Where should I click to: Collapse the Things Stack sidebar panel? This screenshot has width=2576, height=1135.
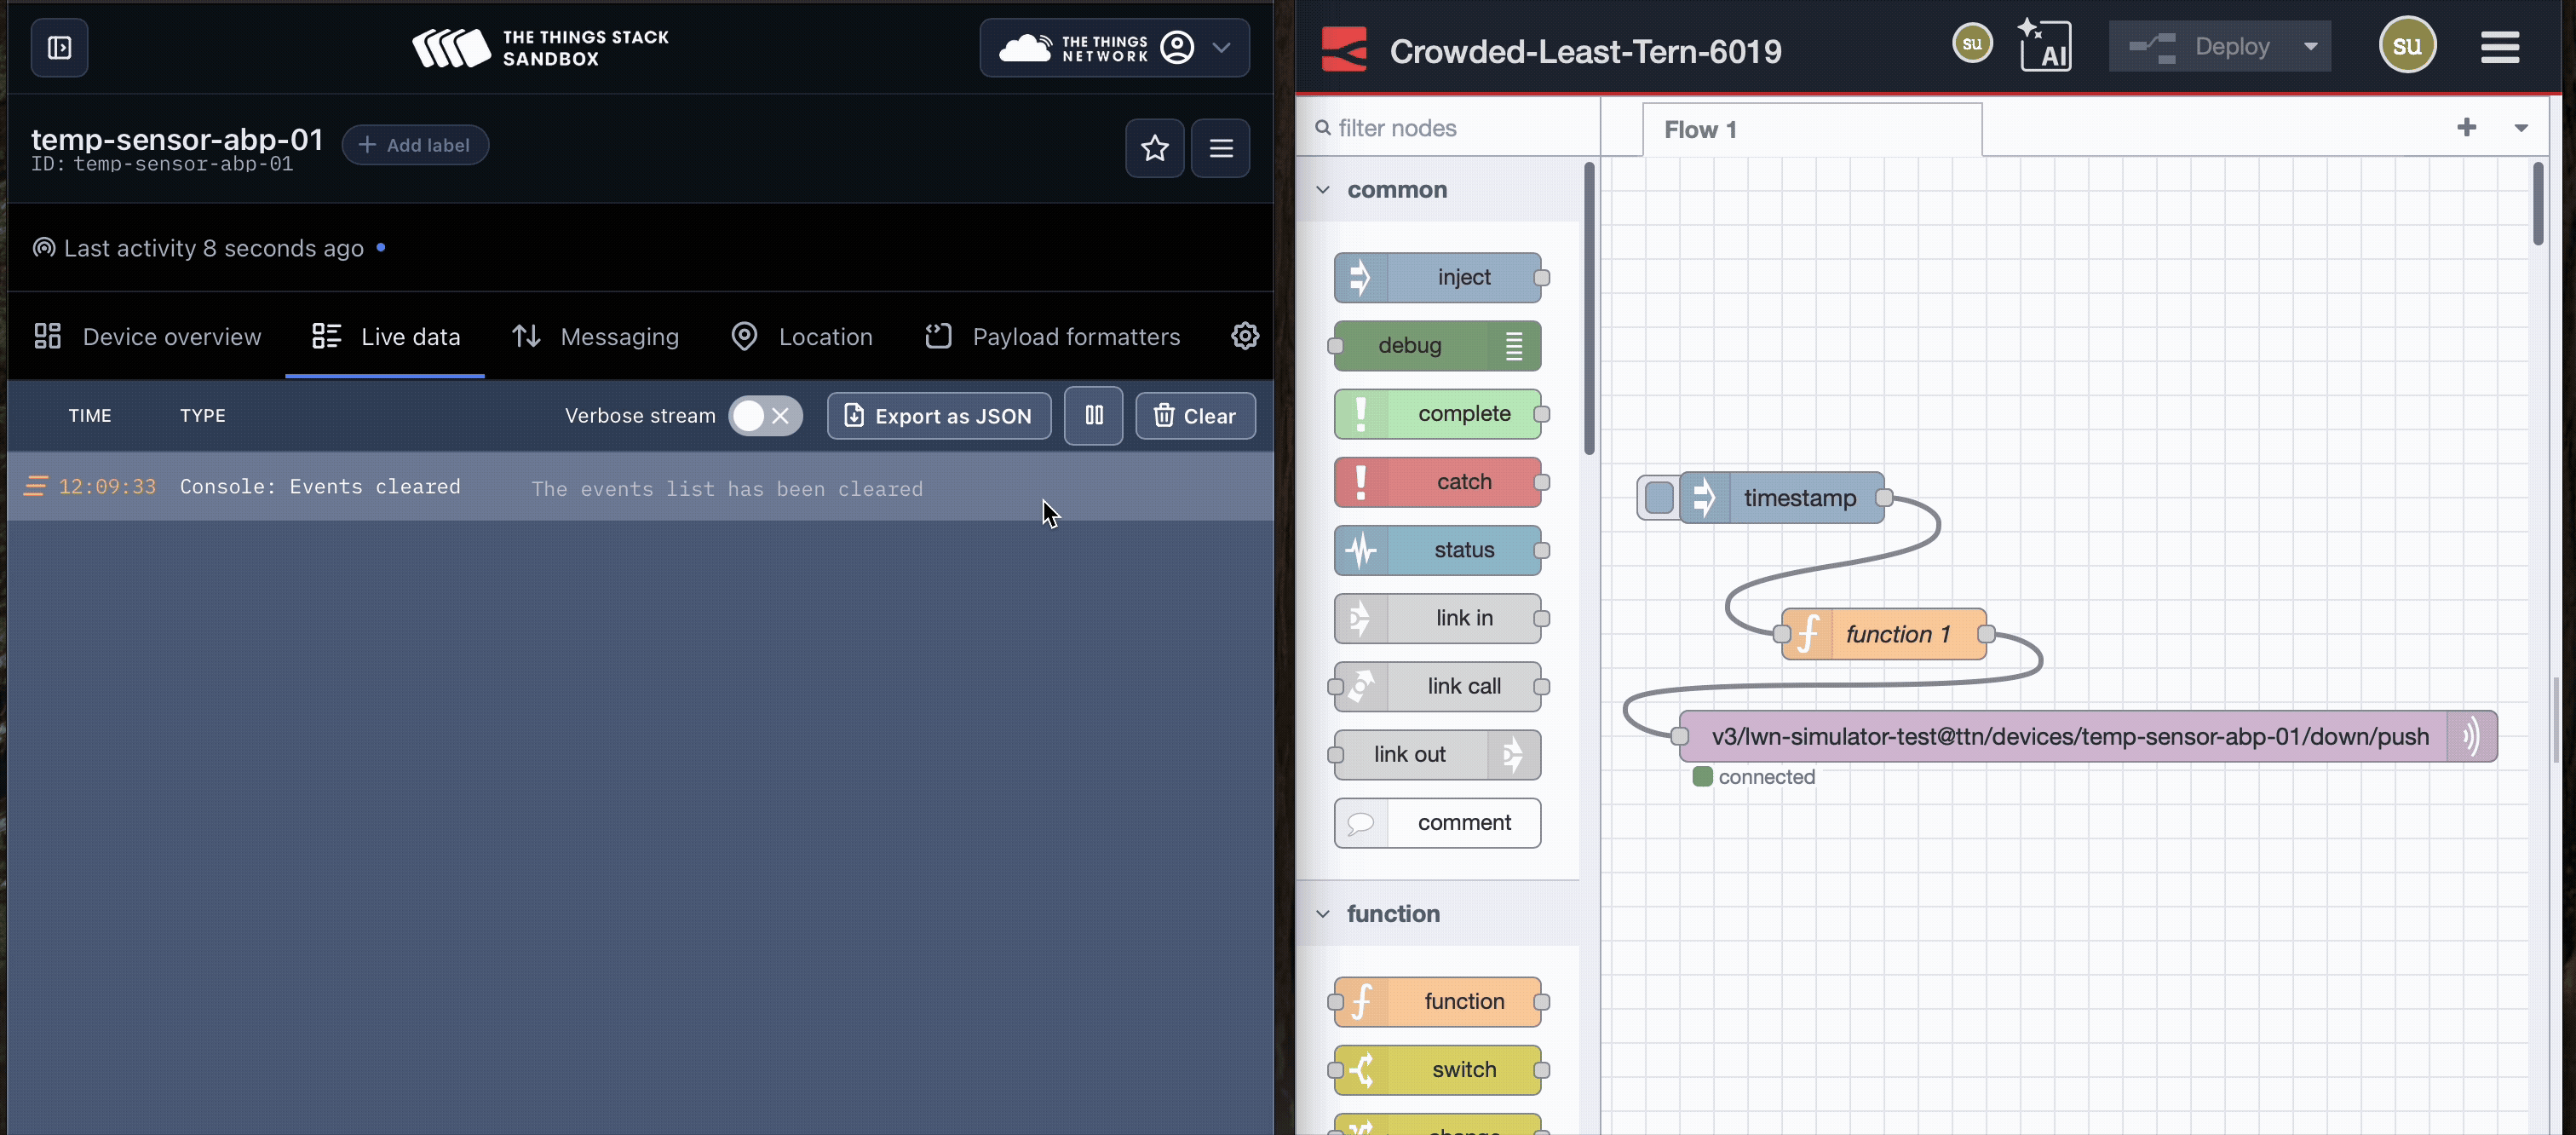pos(59,47)
